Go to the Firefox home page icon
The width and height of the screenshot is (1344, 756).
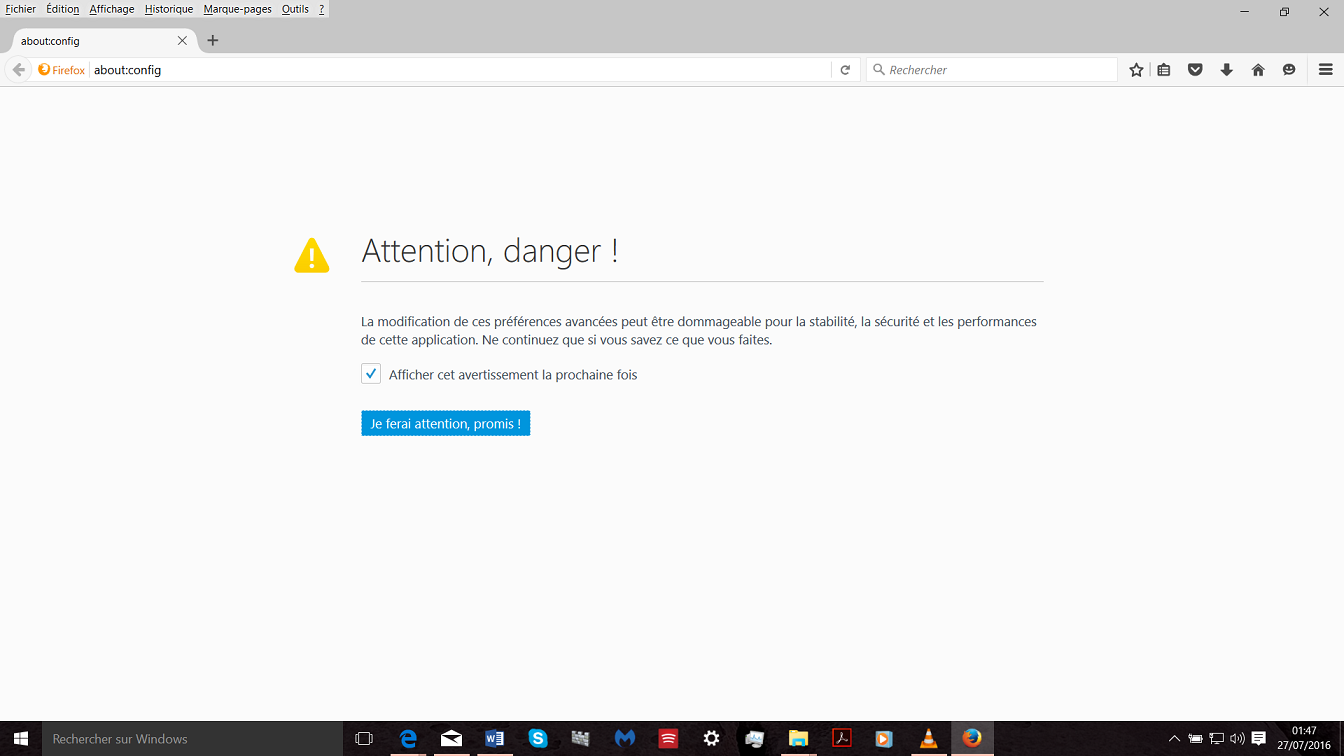pos(1258,70)
